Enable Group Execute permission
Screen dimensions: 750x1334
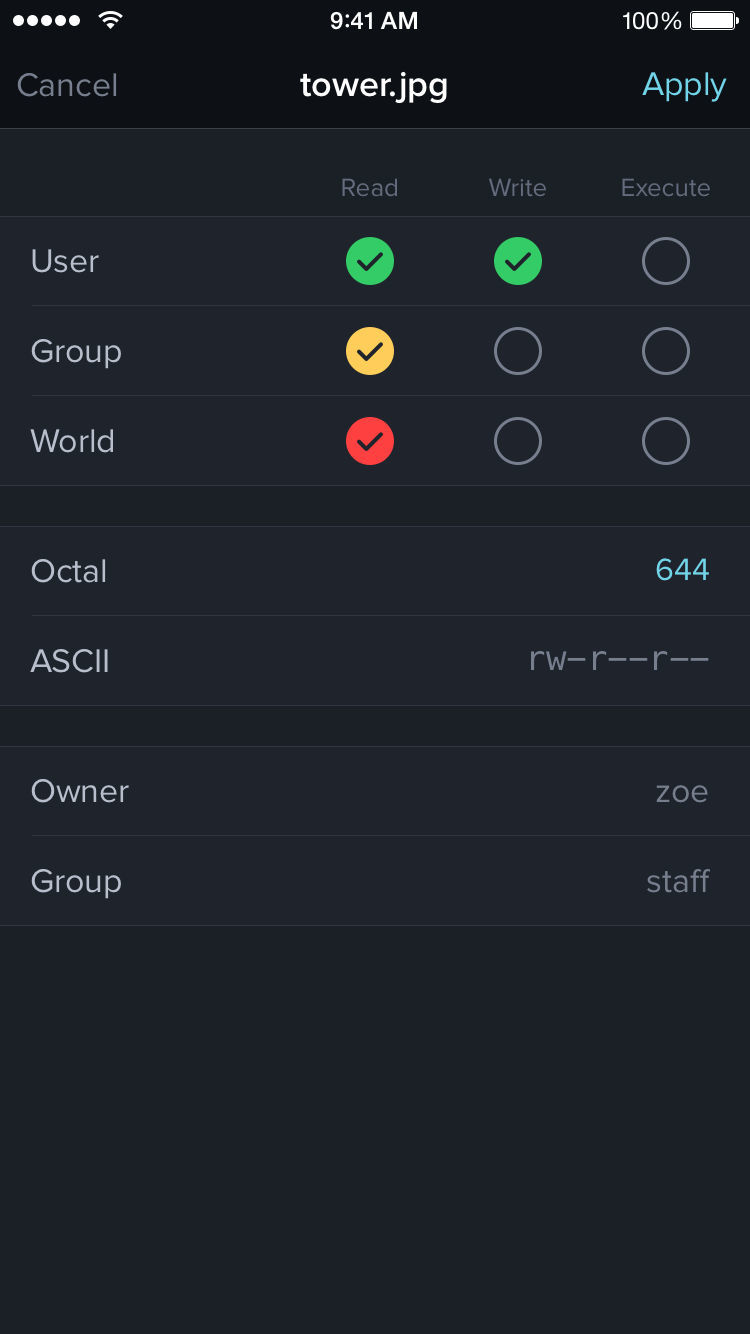pos(666,351)
